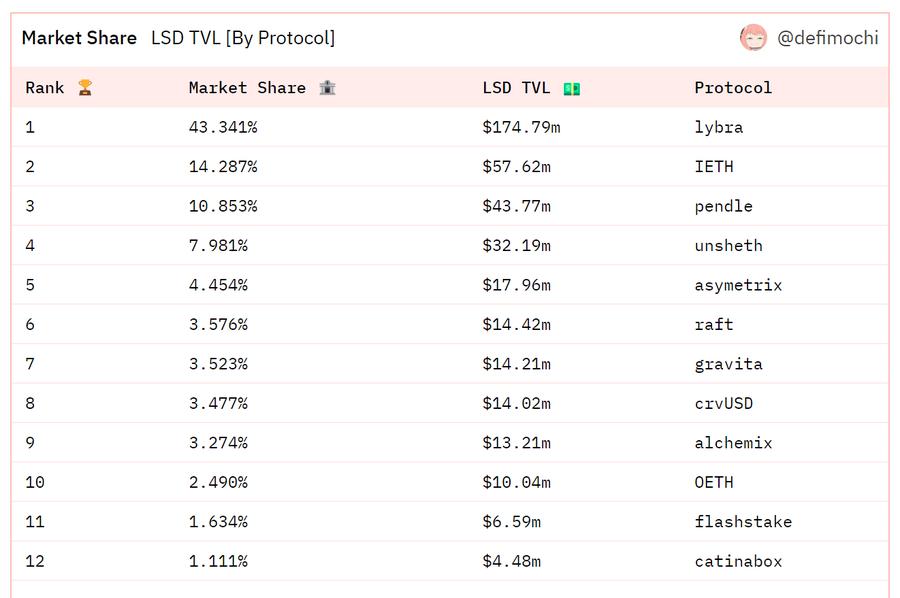Select the lybra protocol cell

[719, 127]
